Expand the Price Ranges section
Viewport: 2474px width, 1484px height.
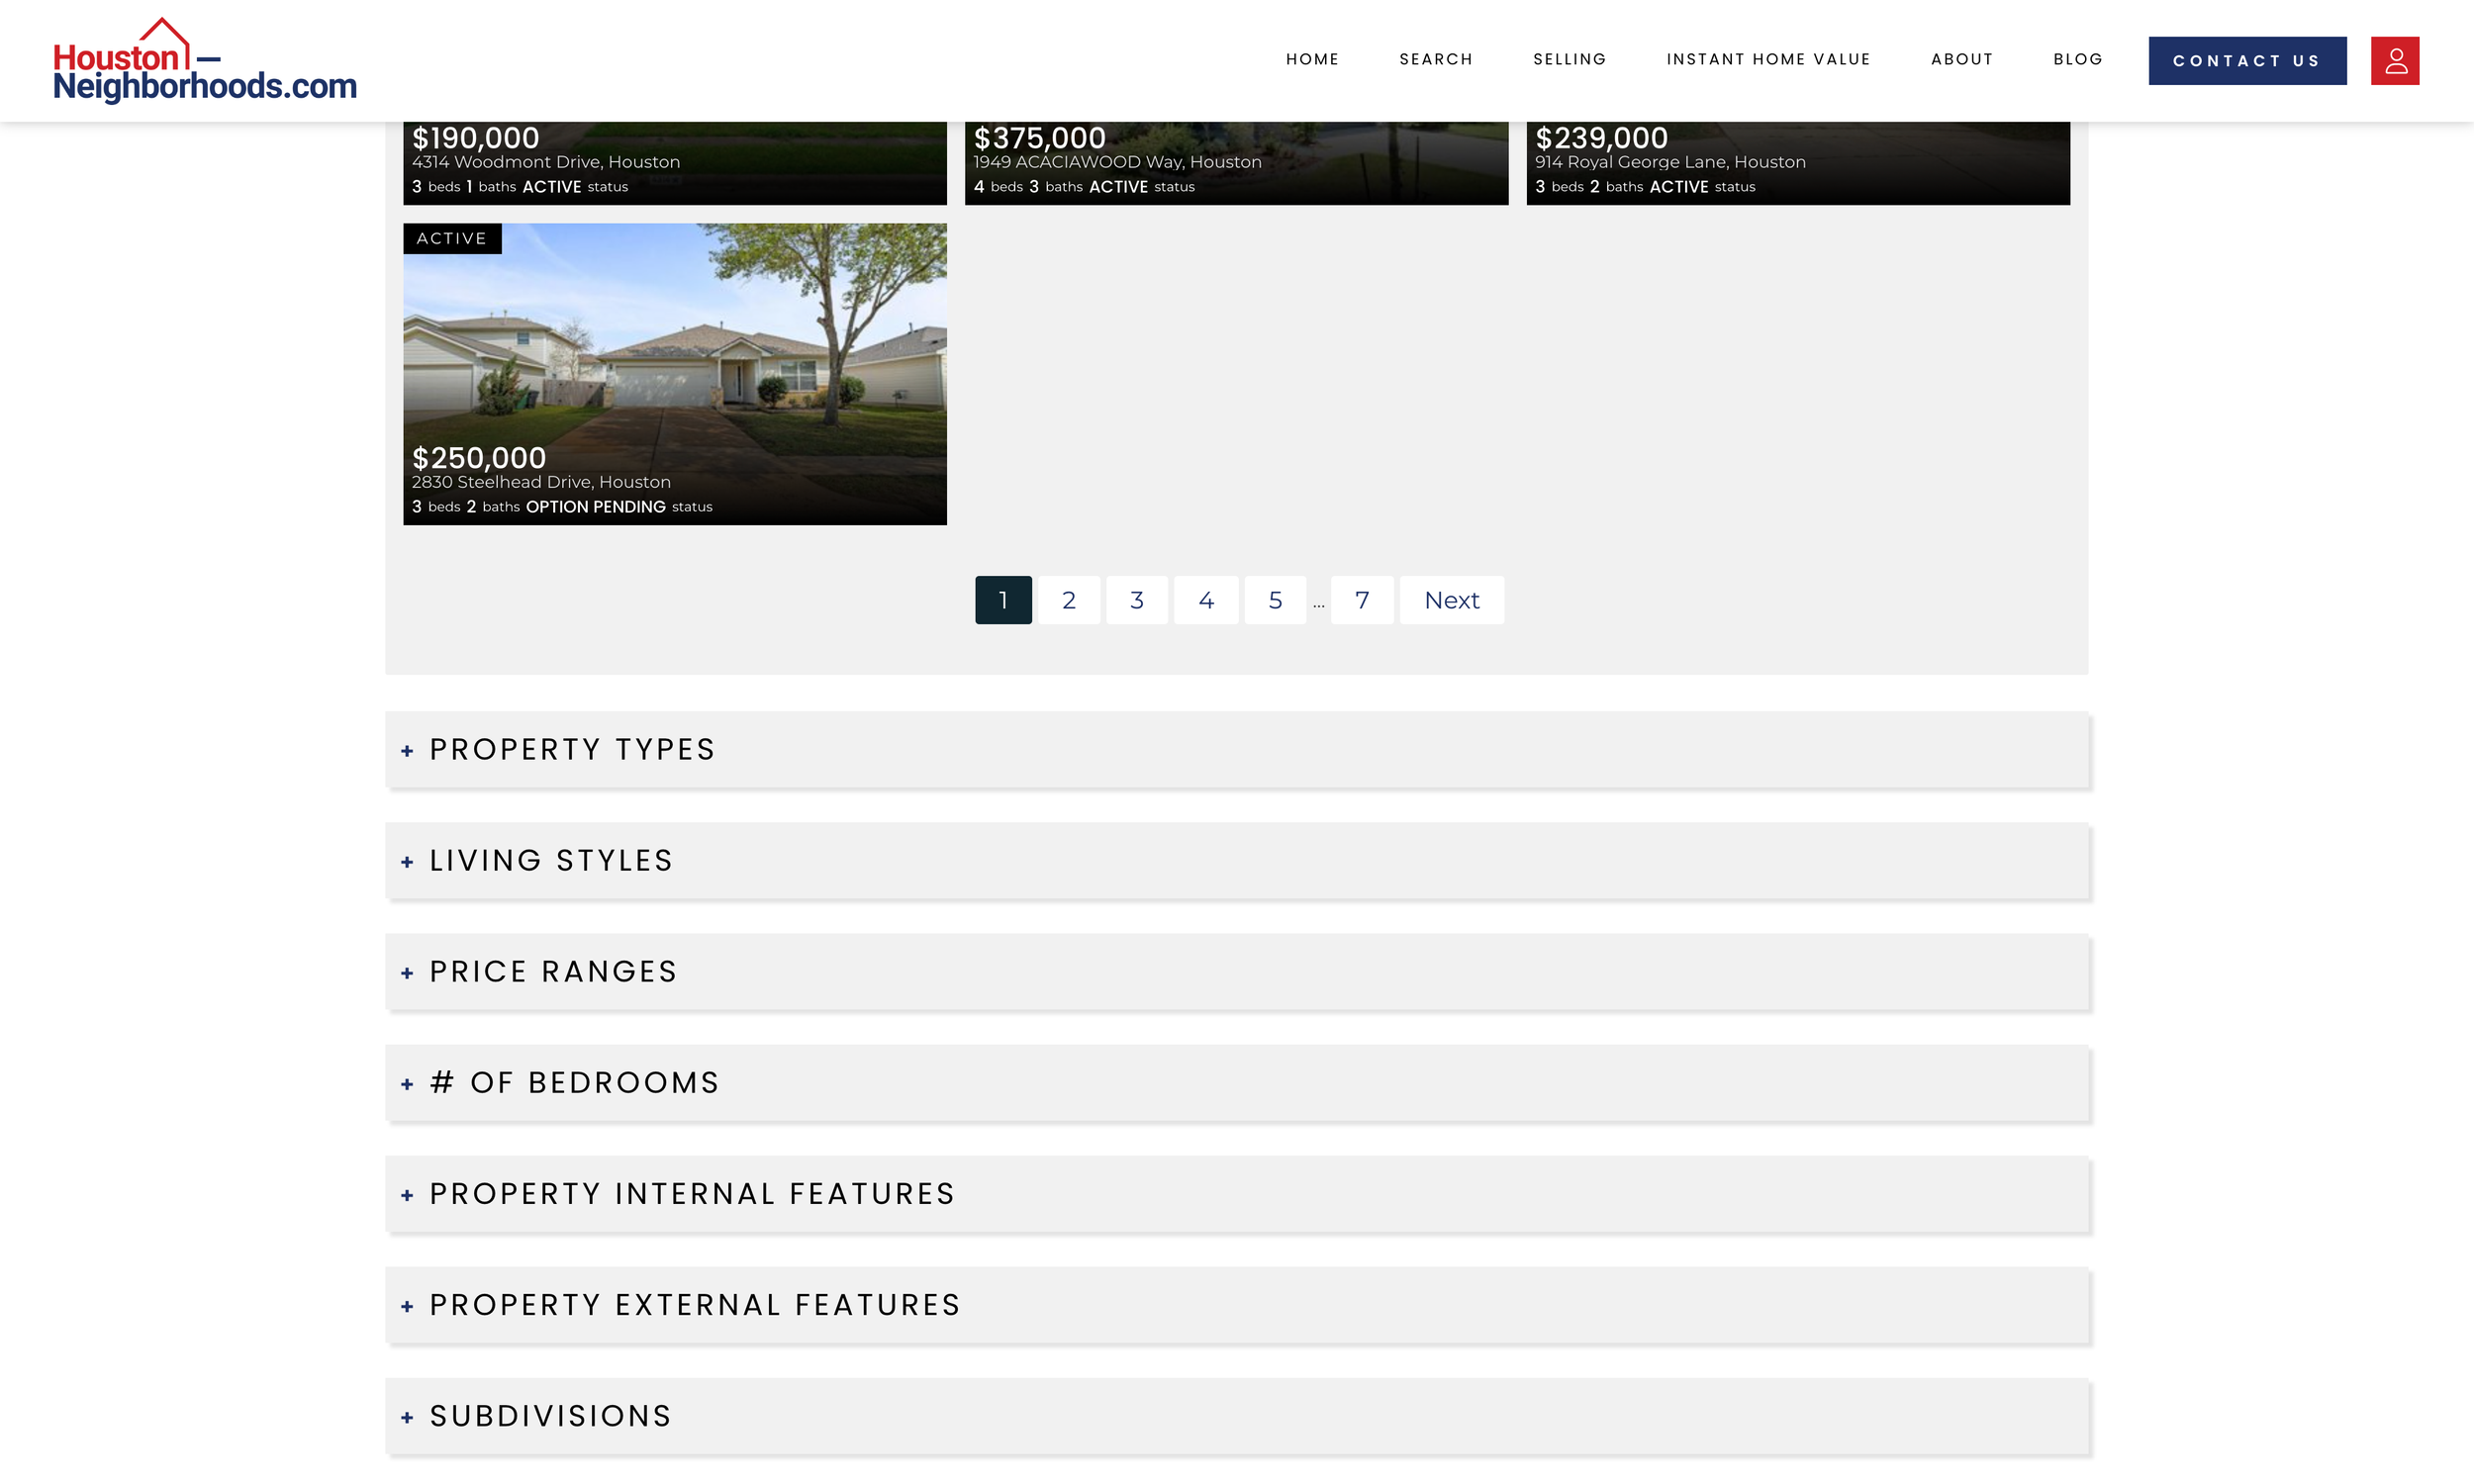[1237, 972]
